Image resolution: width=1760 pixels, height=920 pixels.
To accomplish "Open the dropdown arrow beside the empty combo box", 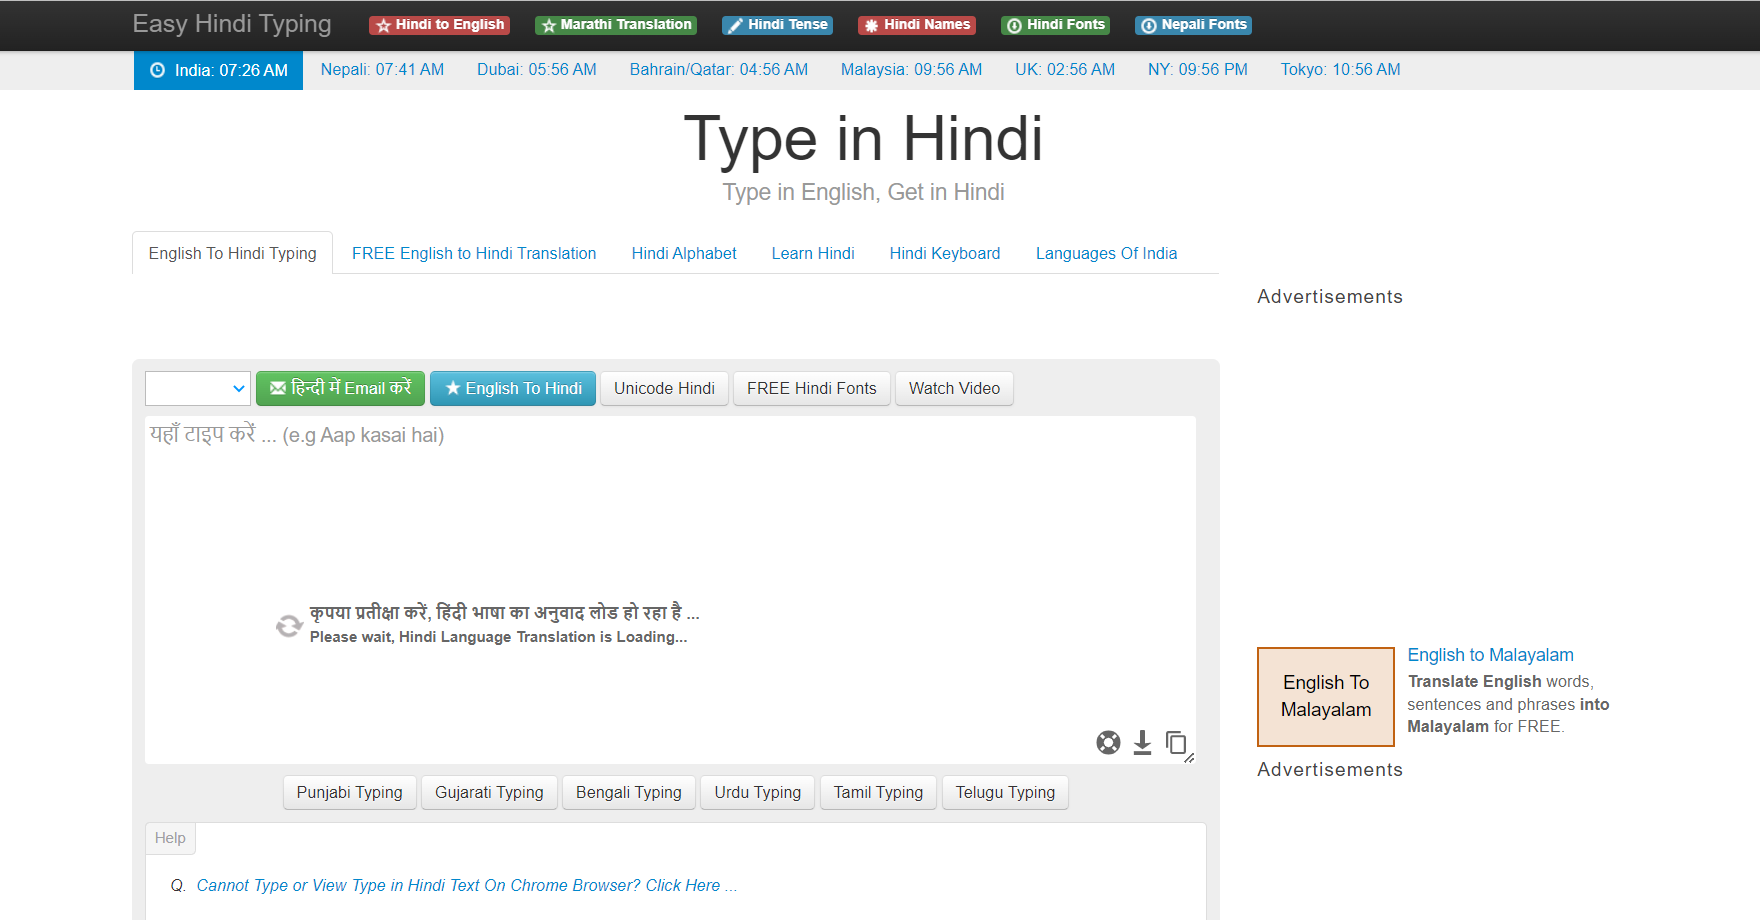I will (239, 388).
